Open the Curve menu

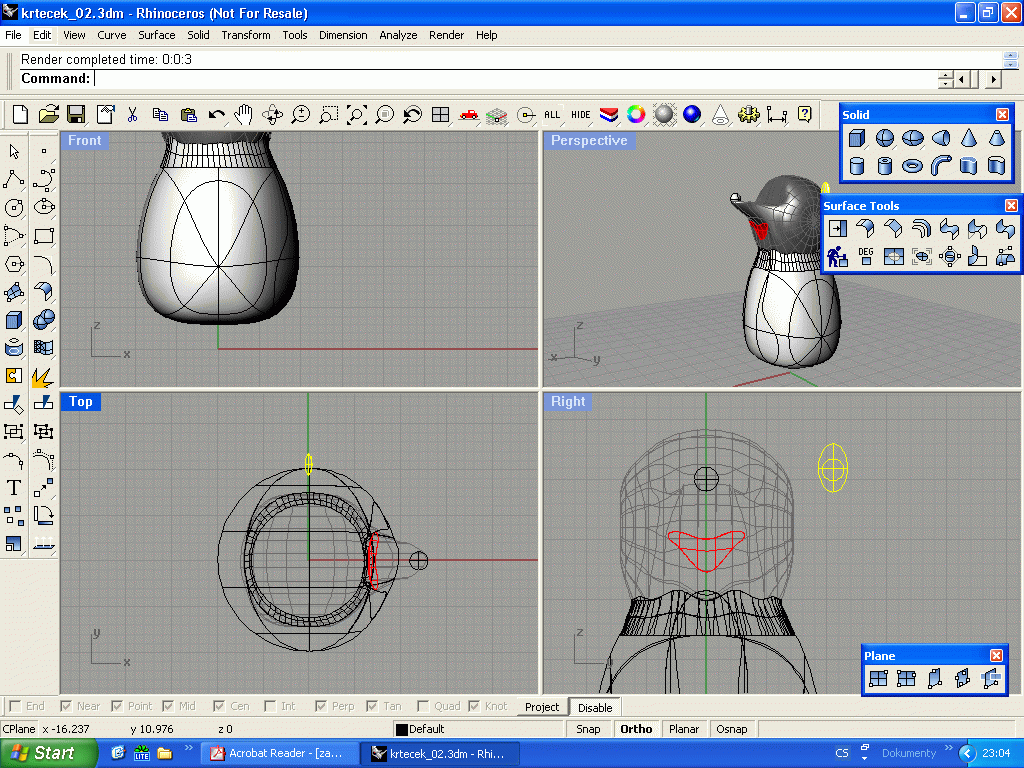112,35
